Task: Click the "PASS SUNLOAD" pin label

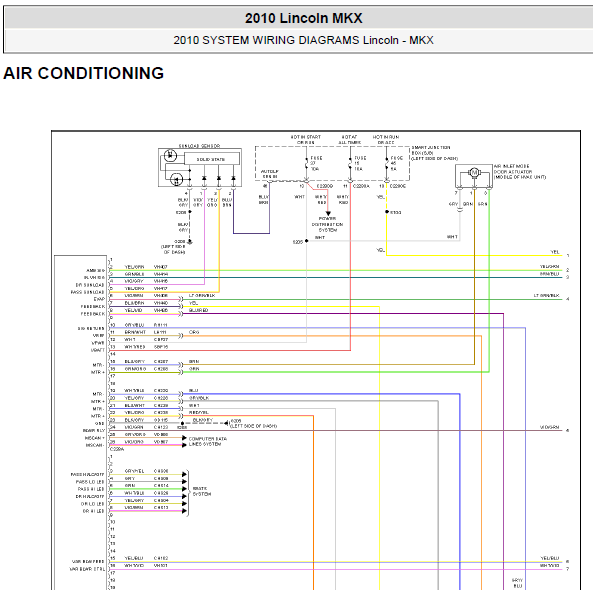Action: [x=88, y=292]
